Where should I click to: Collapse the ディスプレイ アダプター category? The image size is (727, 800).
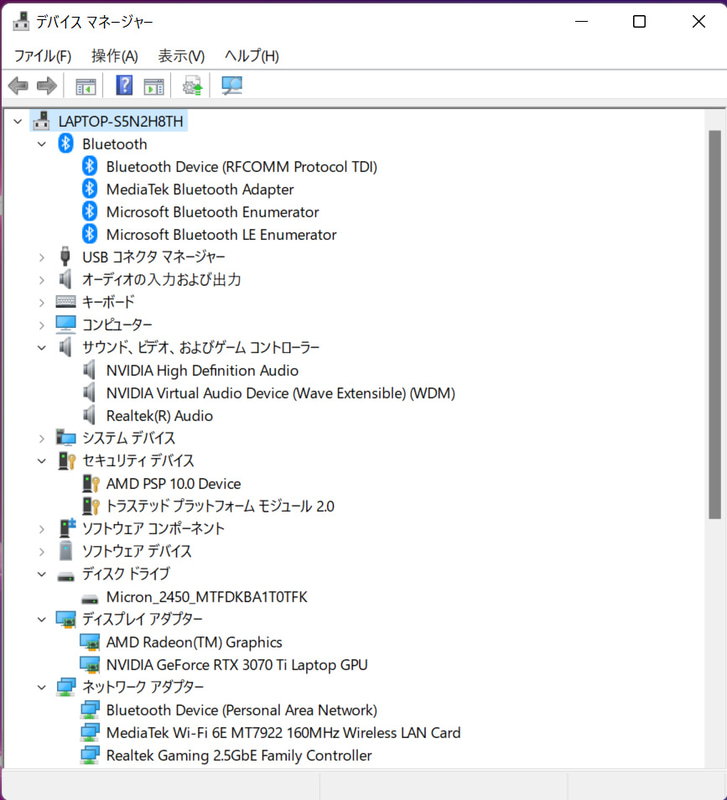tap(42, 619)
